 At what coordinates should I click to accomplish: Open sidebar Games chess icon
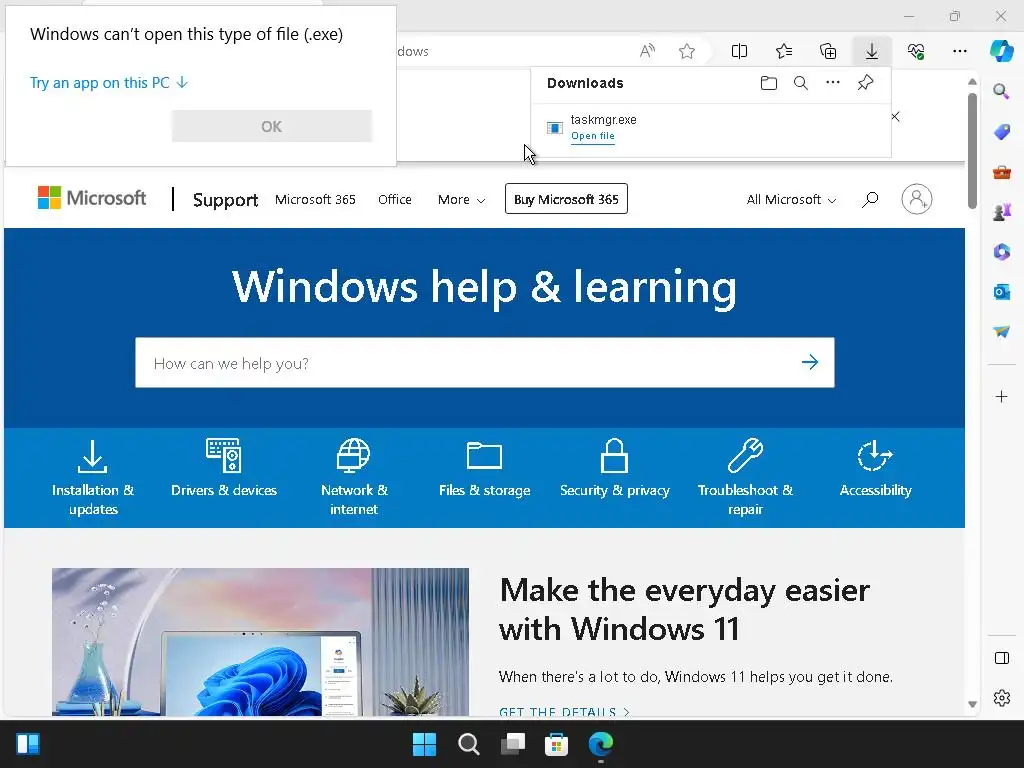pyautogui.click(x=1001, y=212)
